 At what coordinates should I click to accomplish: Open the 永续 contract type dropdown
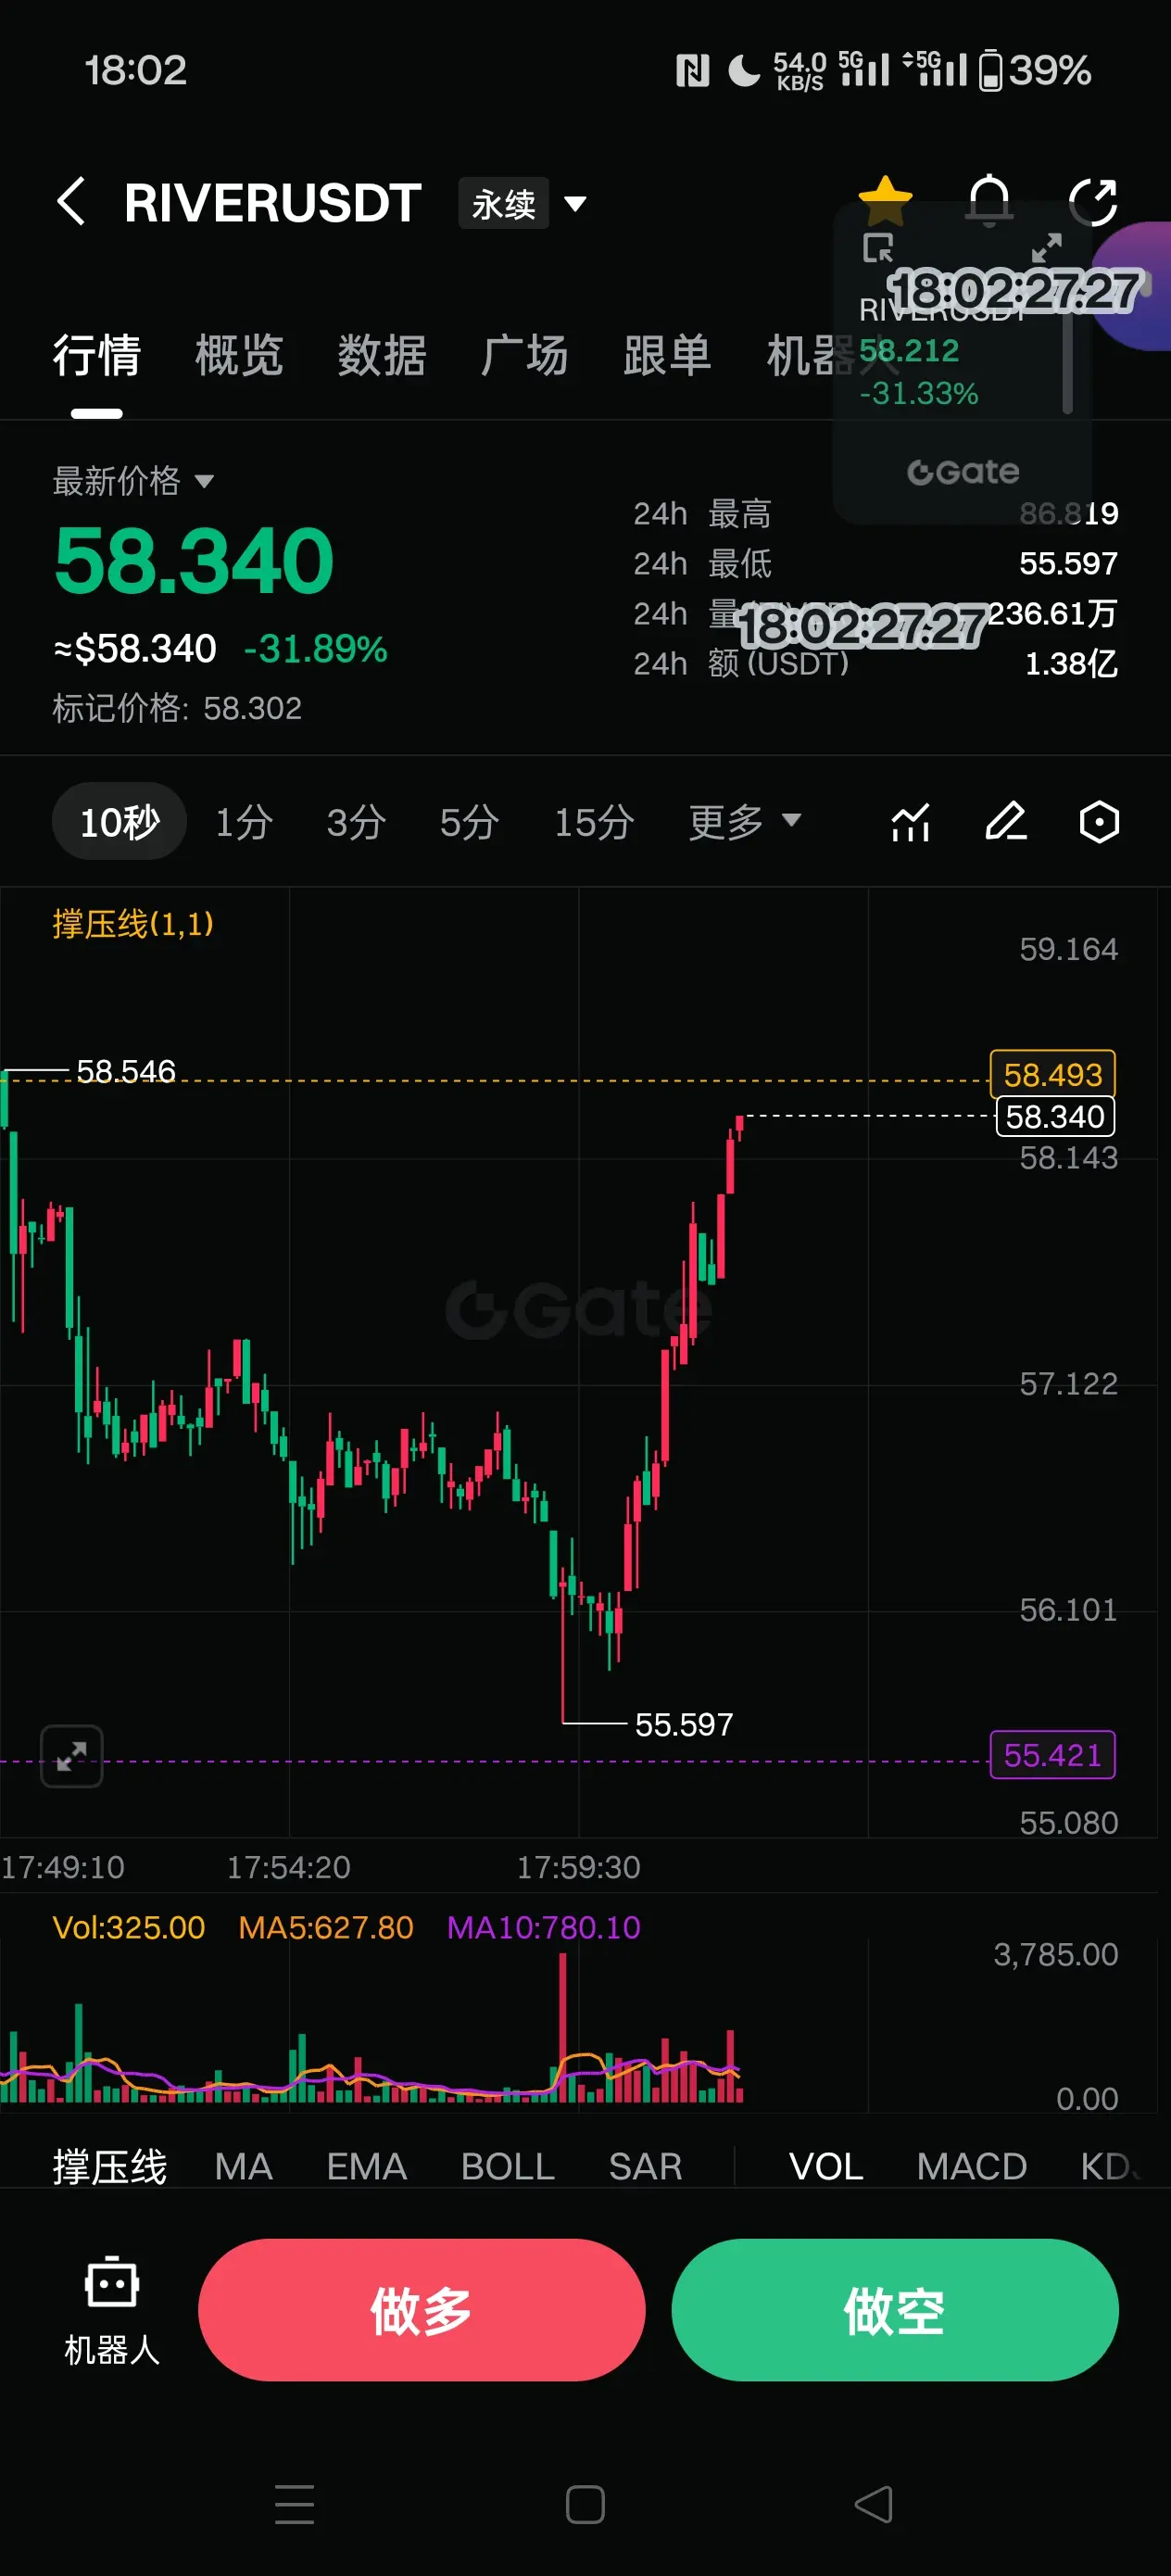pyautogui.click(x=523, y=204)
